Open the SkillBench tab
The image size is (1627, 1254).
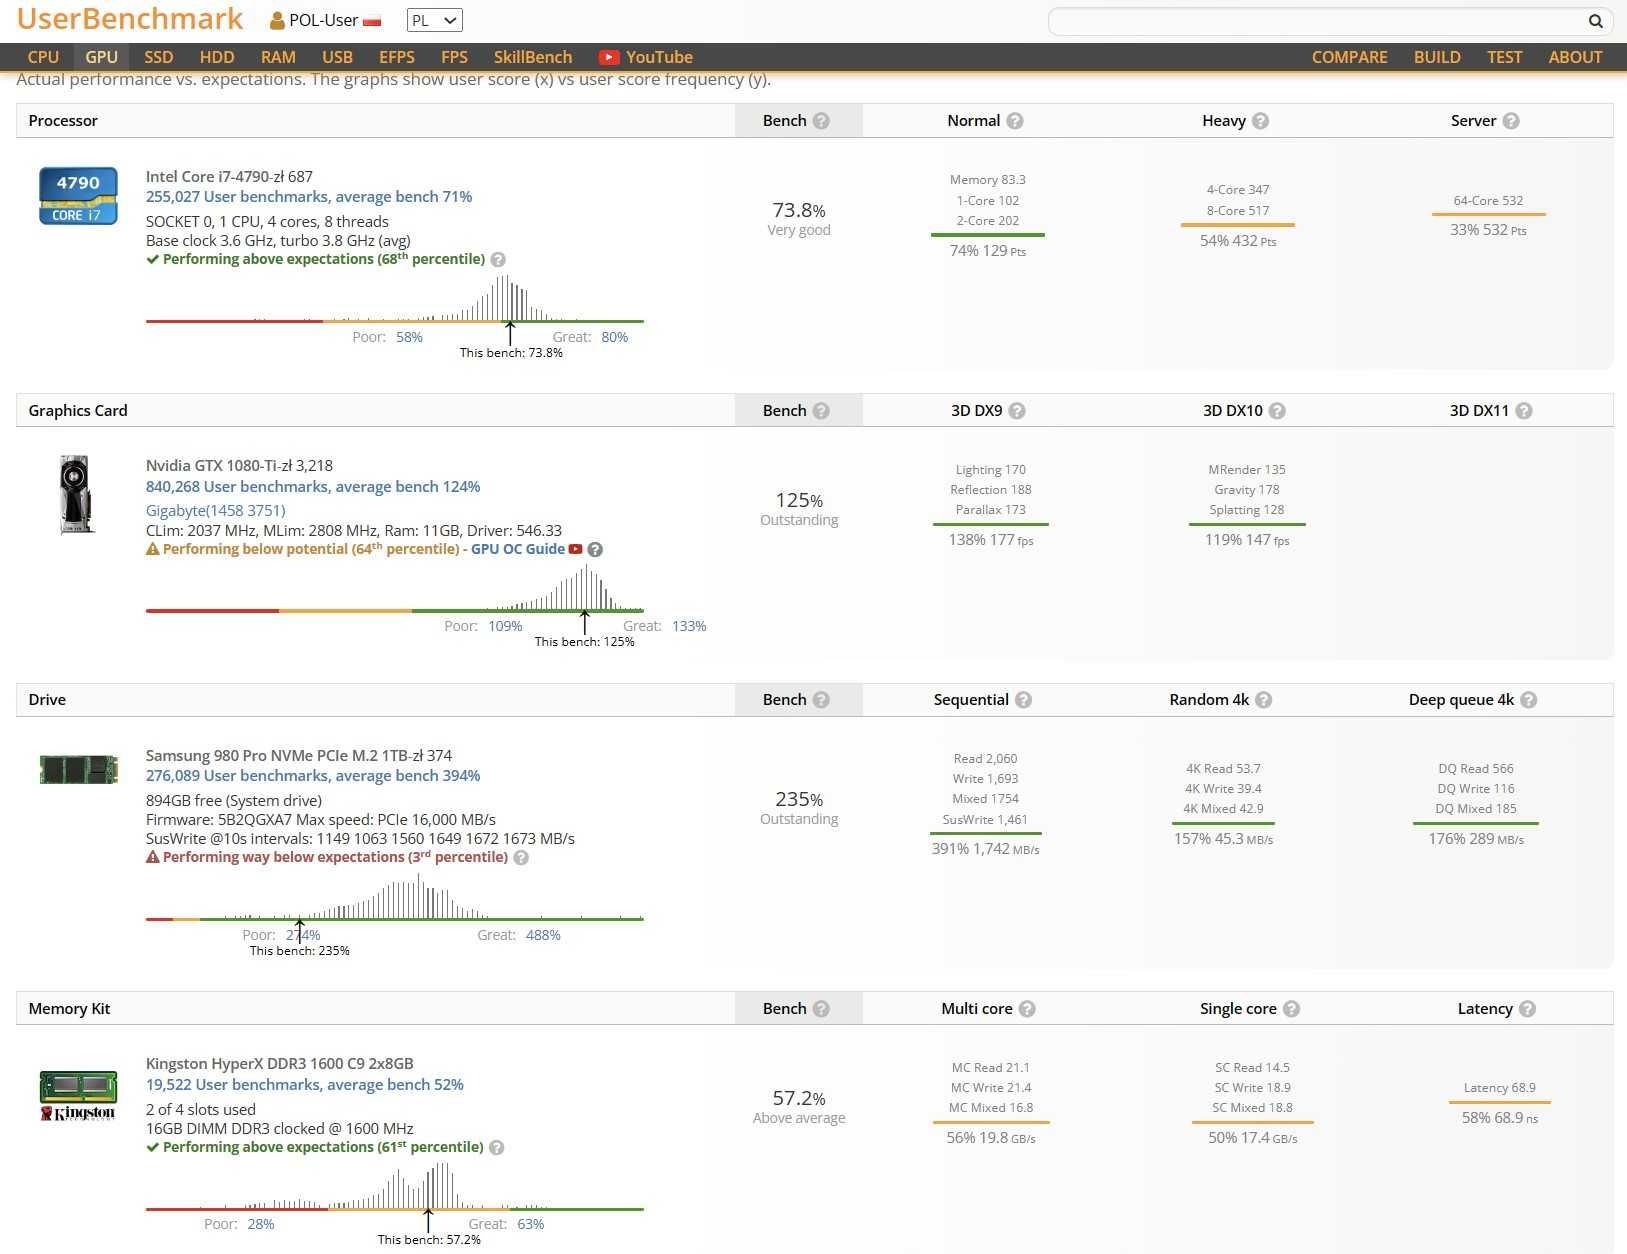click(x=533, y=57)
